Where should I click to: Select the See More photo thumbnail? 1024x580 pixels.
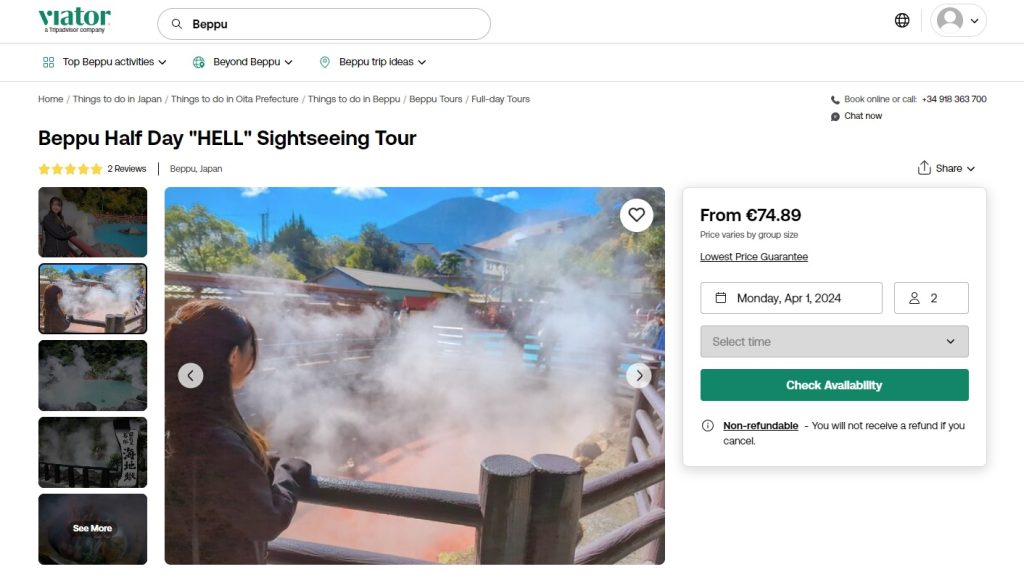92,529
